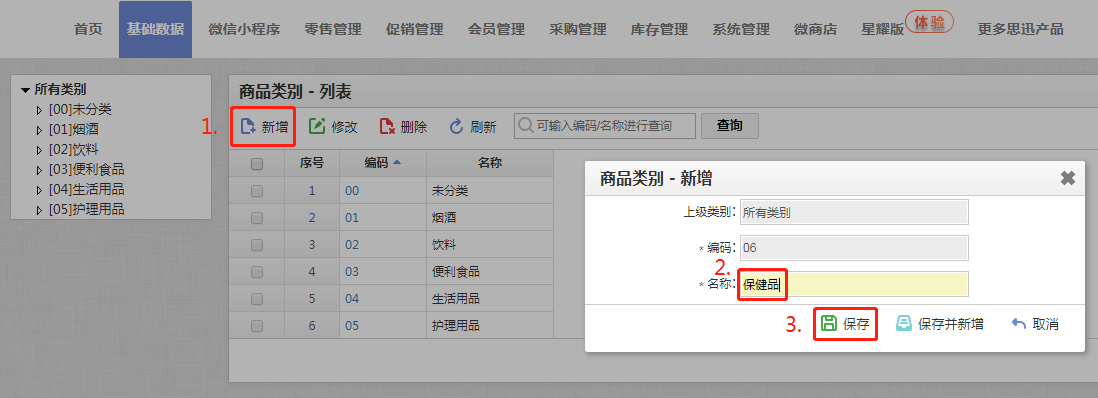Open code link 03

pyautogui.click(x=352, y=272)
